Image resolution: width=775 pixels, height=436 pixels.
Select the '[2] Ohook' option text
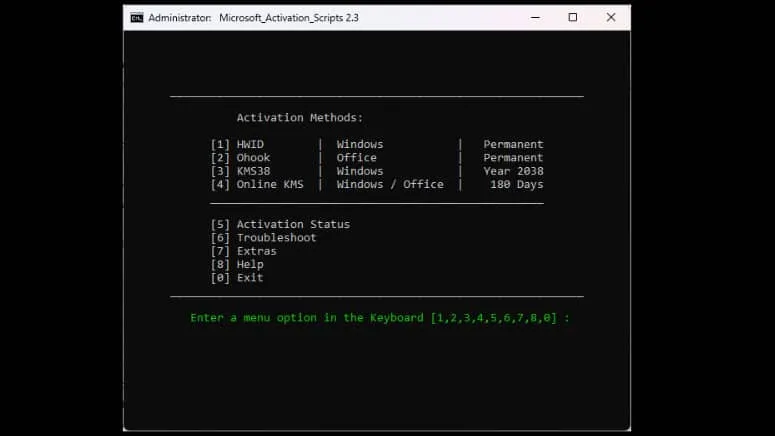pos(241,158)
